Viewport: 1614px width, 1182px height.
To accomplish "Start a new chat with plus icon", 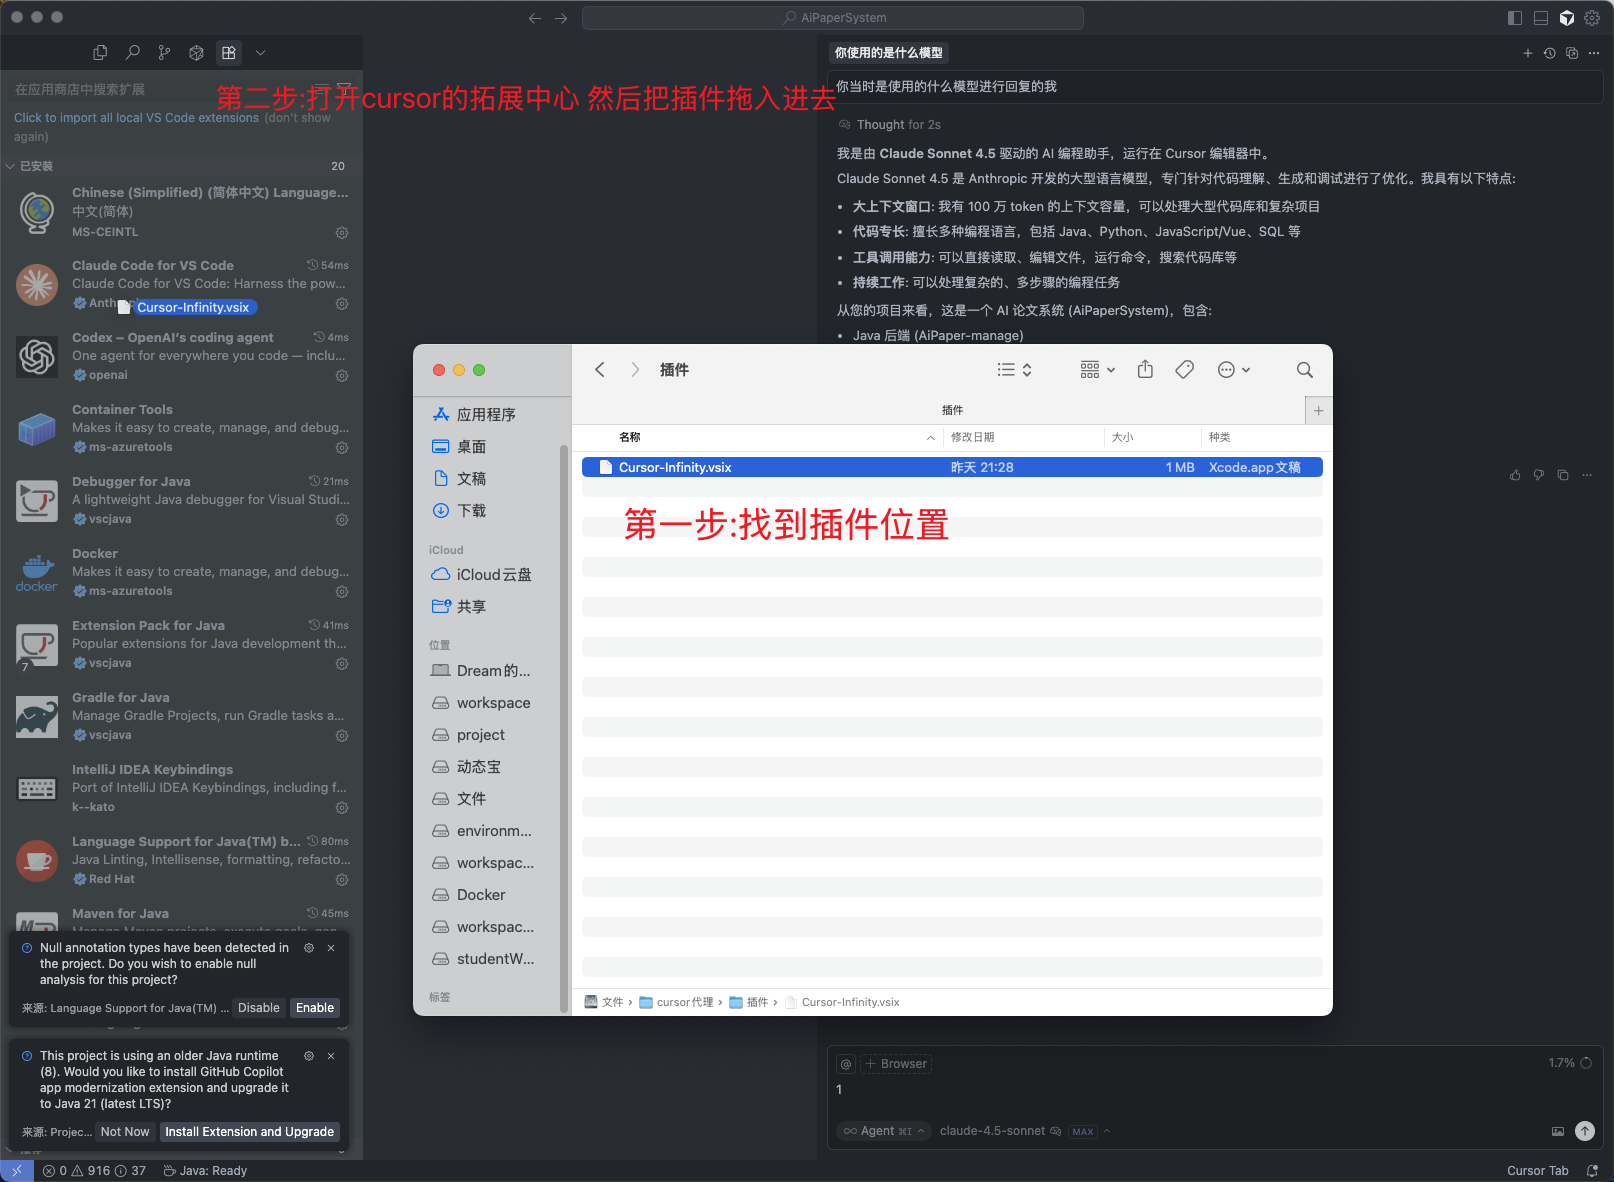I will pos(1527,53).
